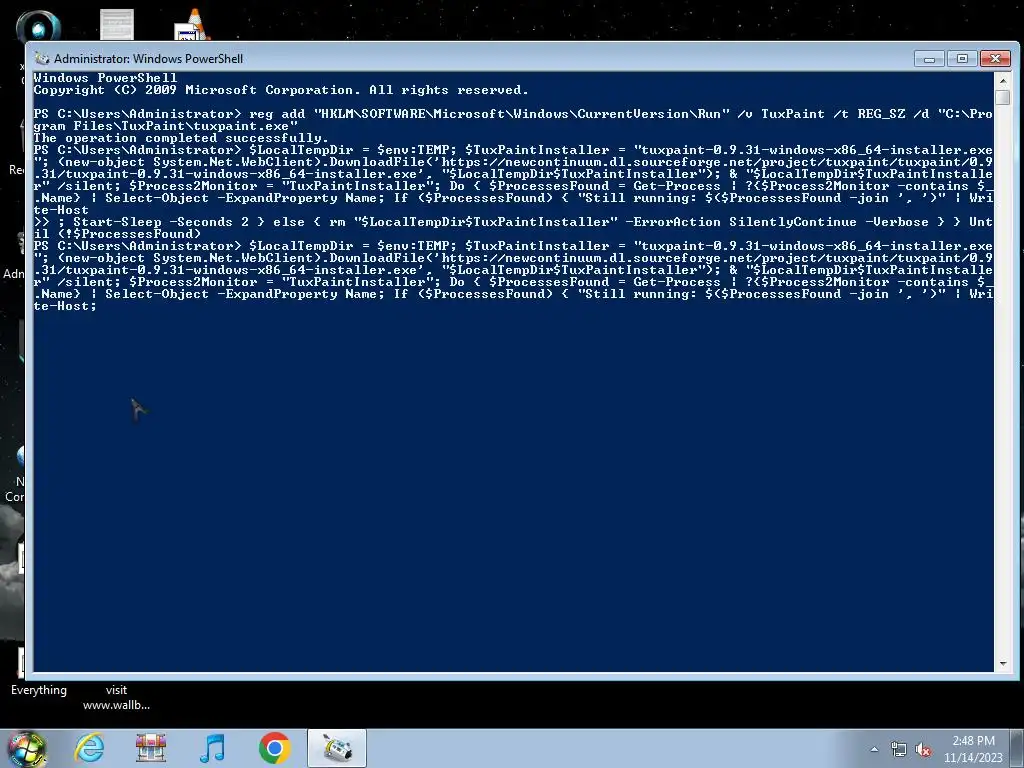Viewport: 1024px width, 768px height.
Task: Select the active PowerShell taskbar button
Action: pos(337,748)
